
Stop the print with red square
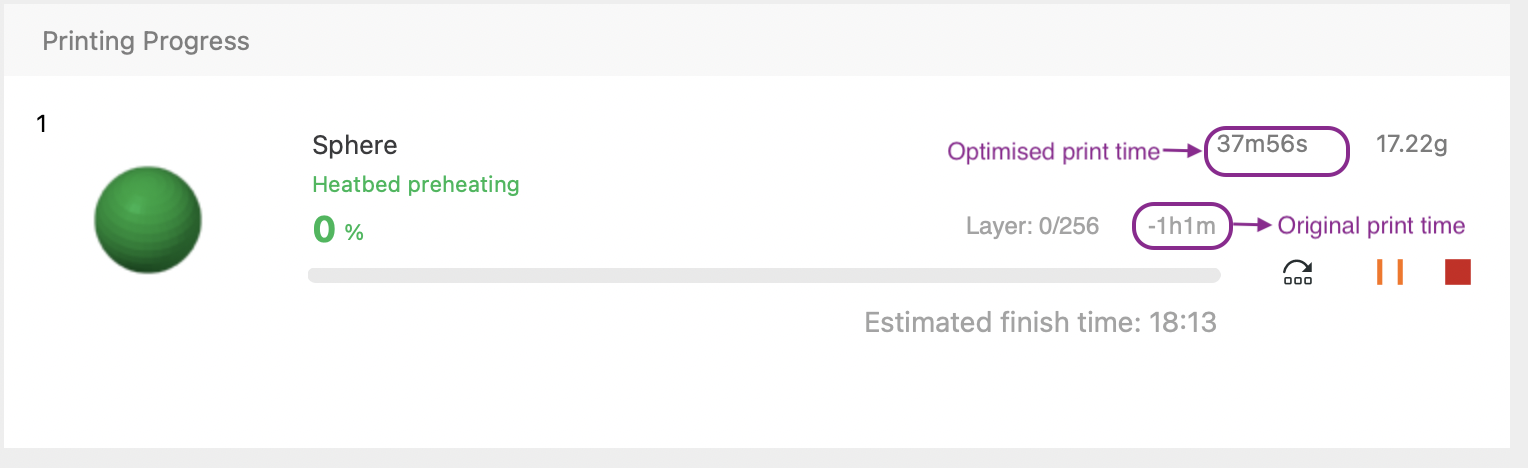click(1457, 272)
